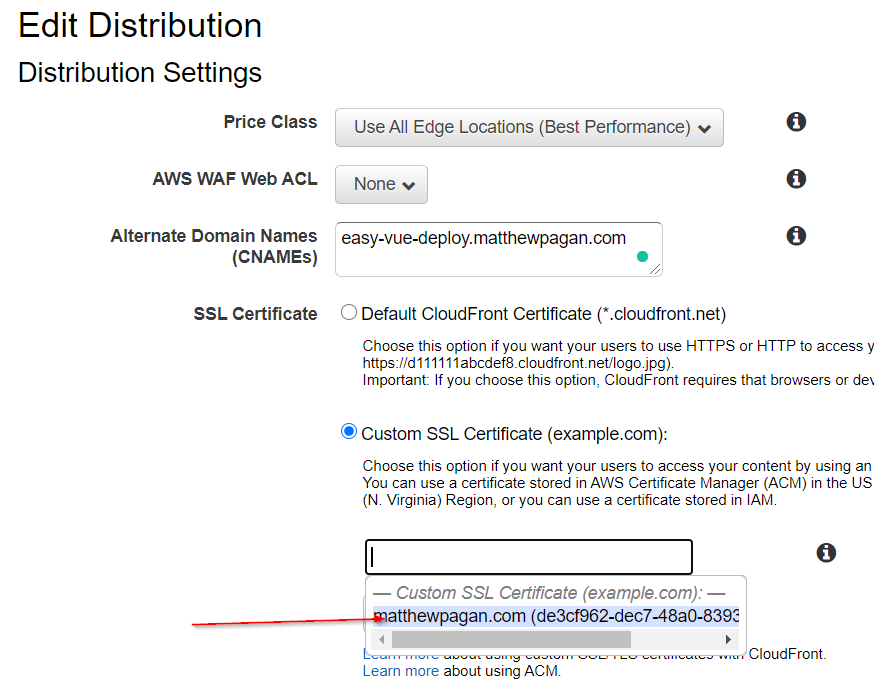Click Learn more about using ACM
874x697 pixels.
click(400, 671)
